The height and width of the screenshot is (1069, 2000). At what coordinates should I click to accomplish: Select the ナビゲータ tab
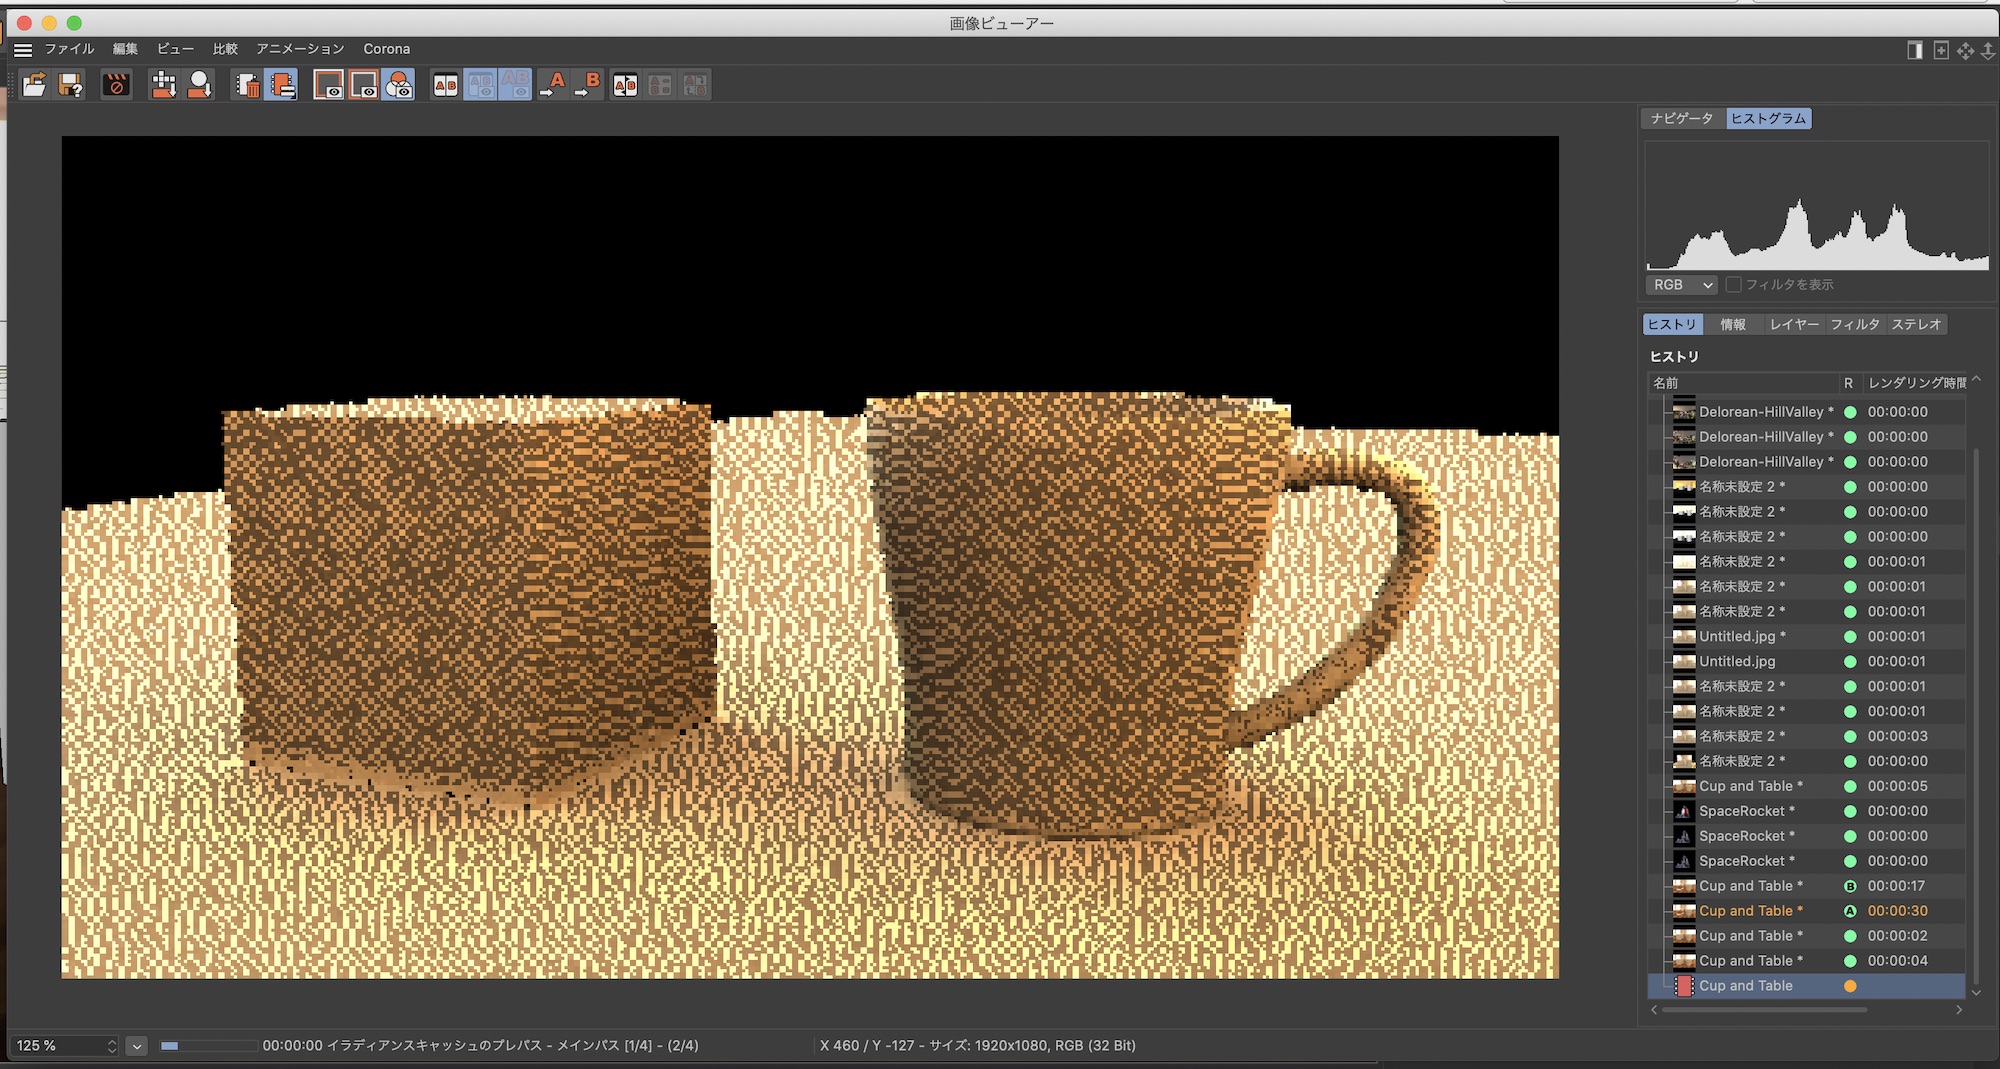click(x=1682, y=119)
